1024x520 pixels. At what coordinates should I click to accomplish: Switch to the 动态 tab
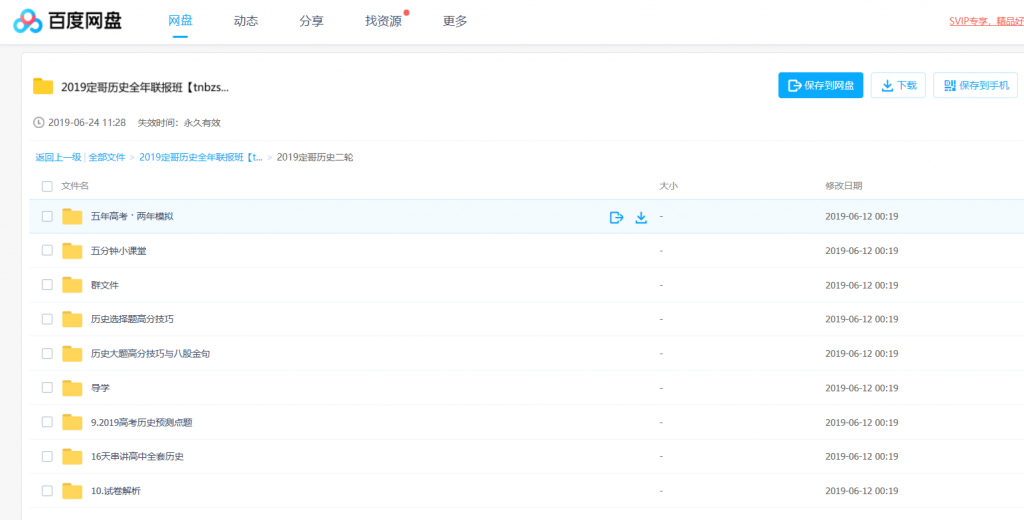[246, 21]
